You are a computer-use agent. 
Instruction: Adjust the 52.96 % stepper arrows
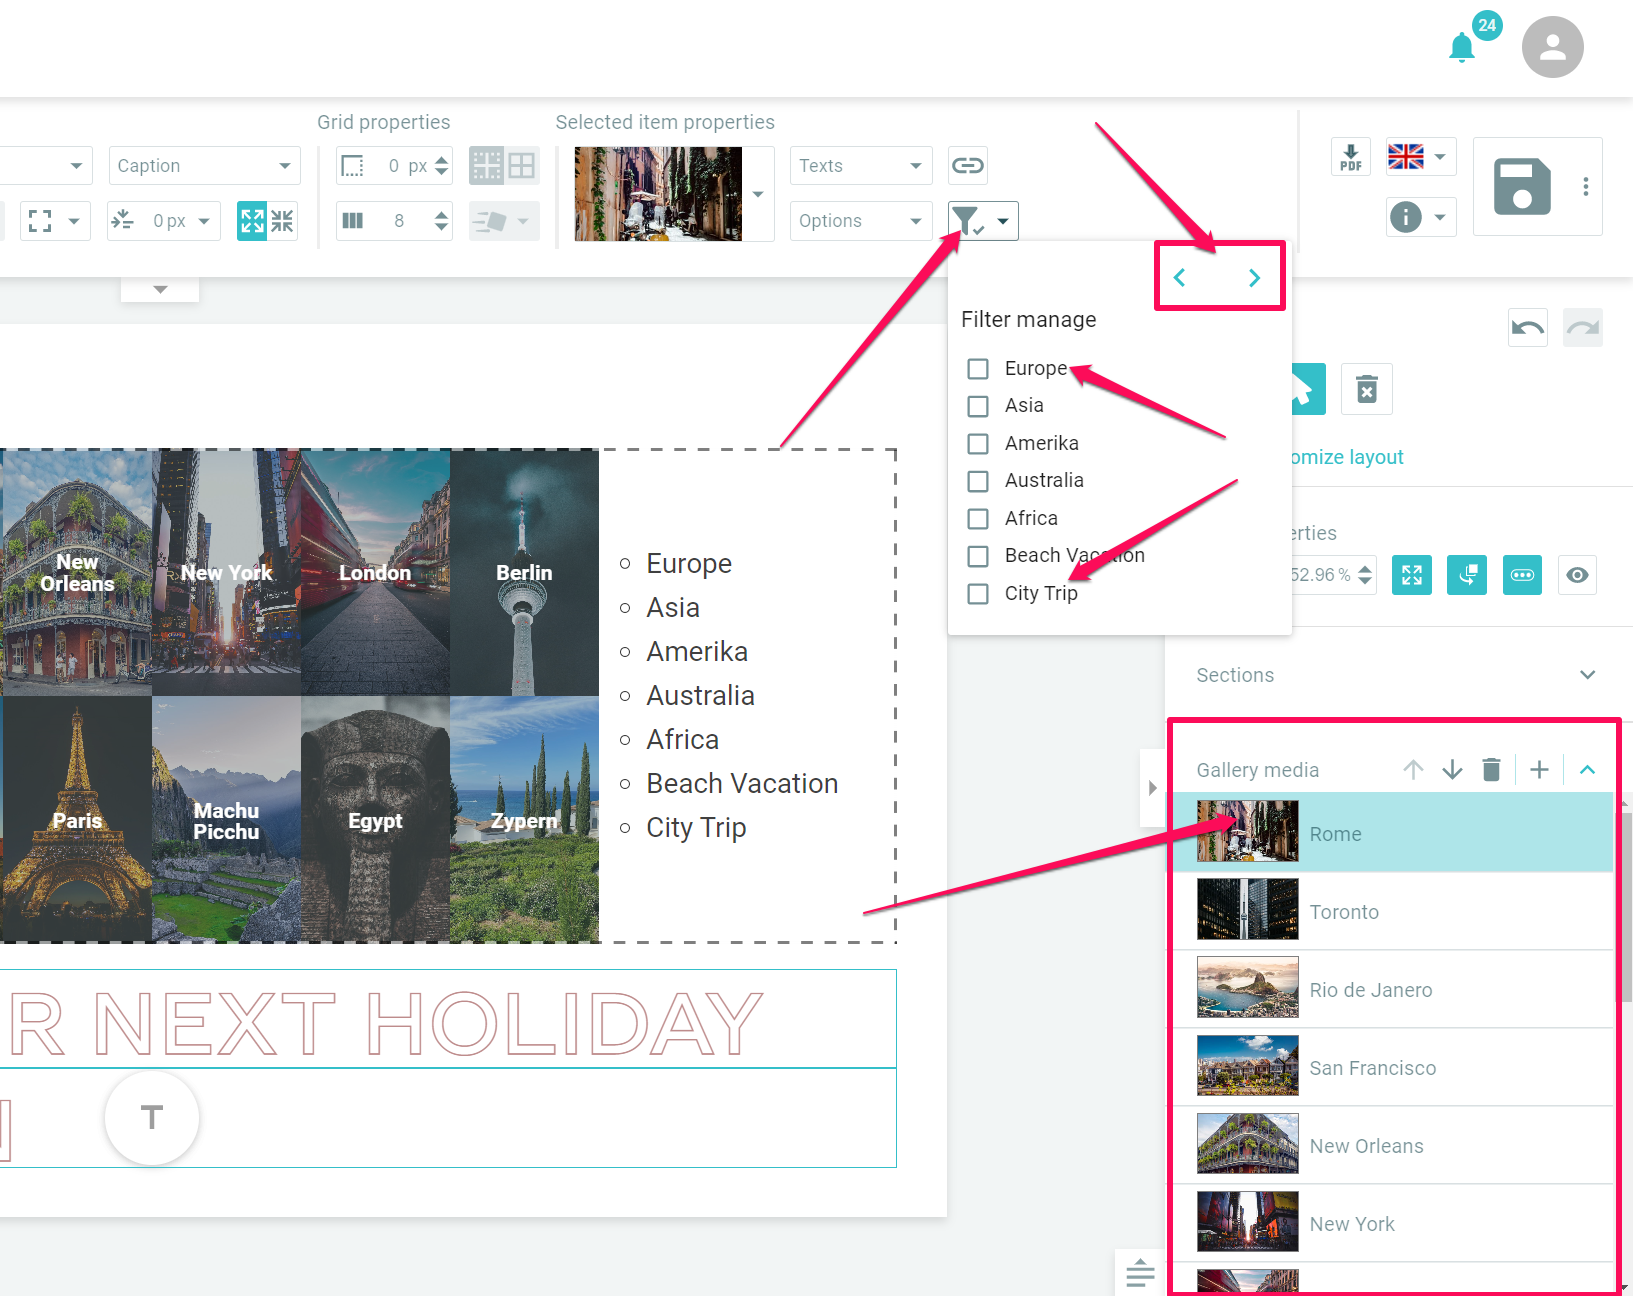click(x=1365, y=575)
